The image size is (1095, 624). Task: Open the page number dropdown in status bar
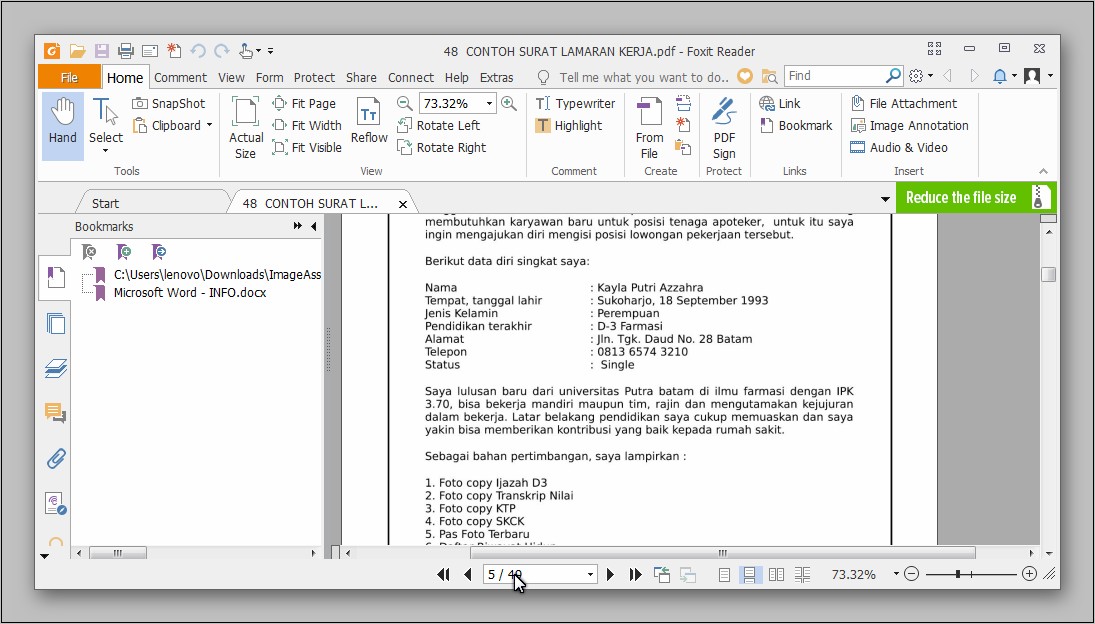590,574
